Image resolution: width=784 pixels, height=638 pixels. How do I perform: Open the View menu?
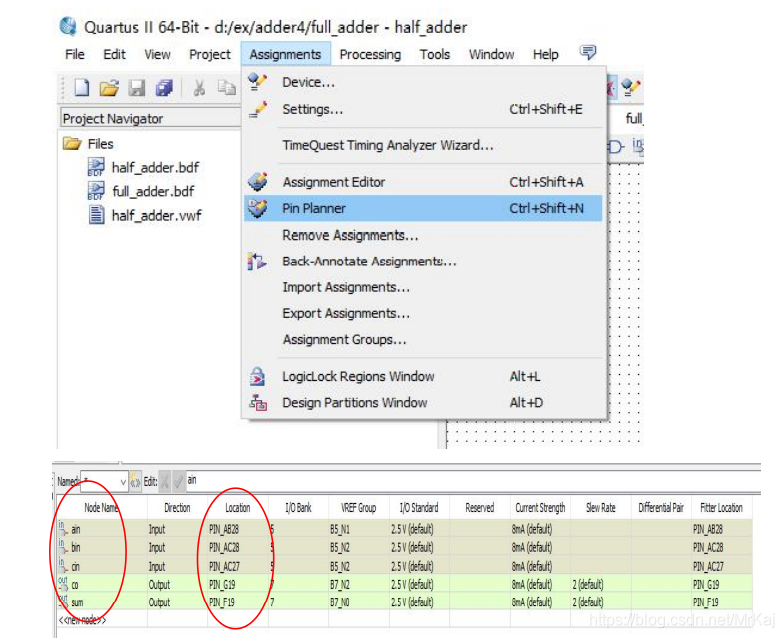pyautogui.click(x=157, y=54)
